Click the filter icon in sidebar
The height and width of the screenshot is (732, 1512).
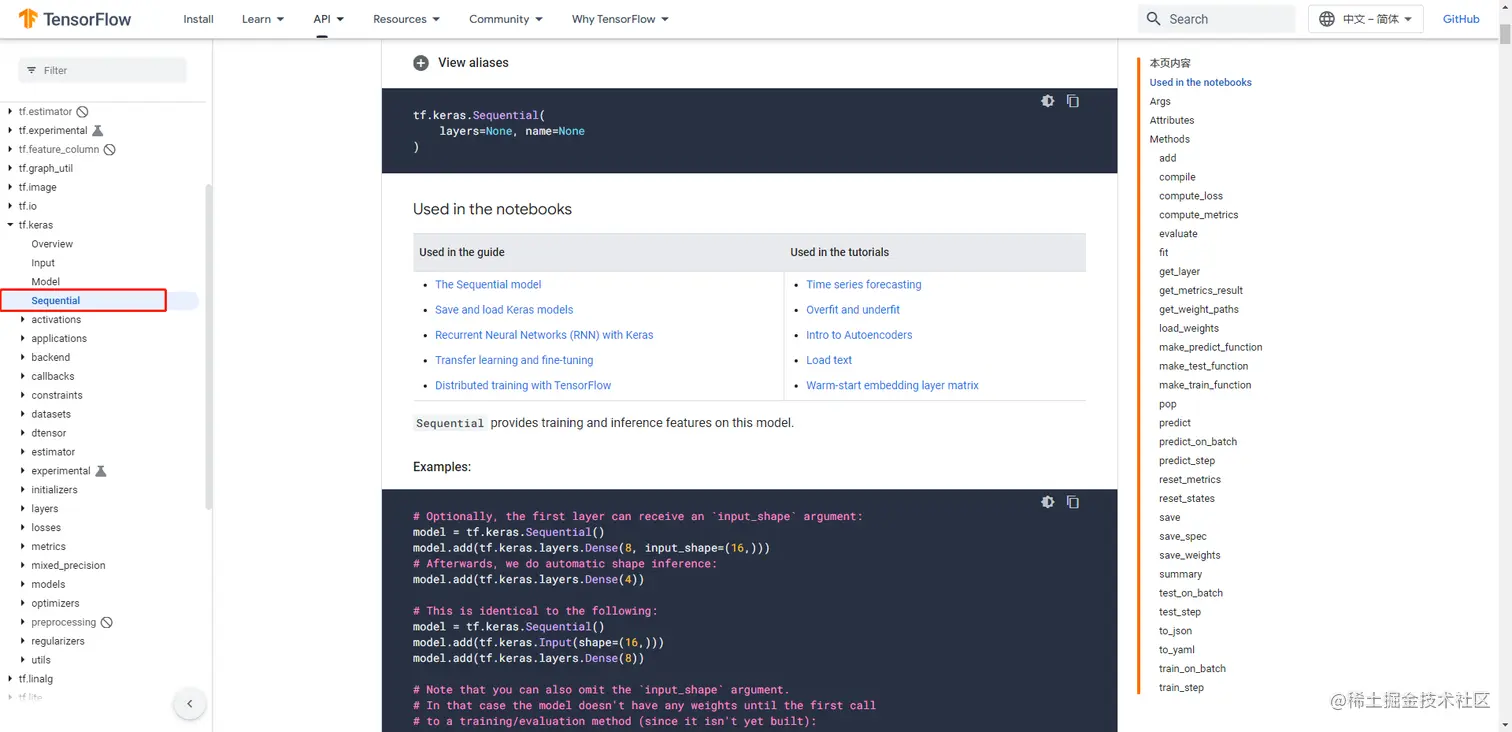(x=31, y=70)
